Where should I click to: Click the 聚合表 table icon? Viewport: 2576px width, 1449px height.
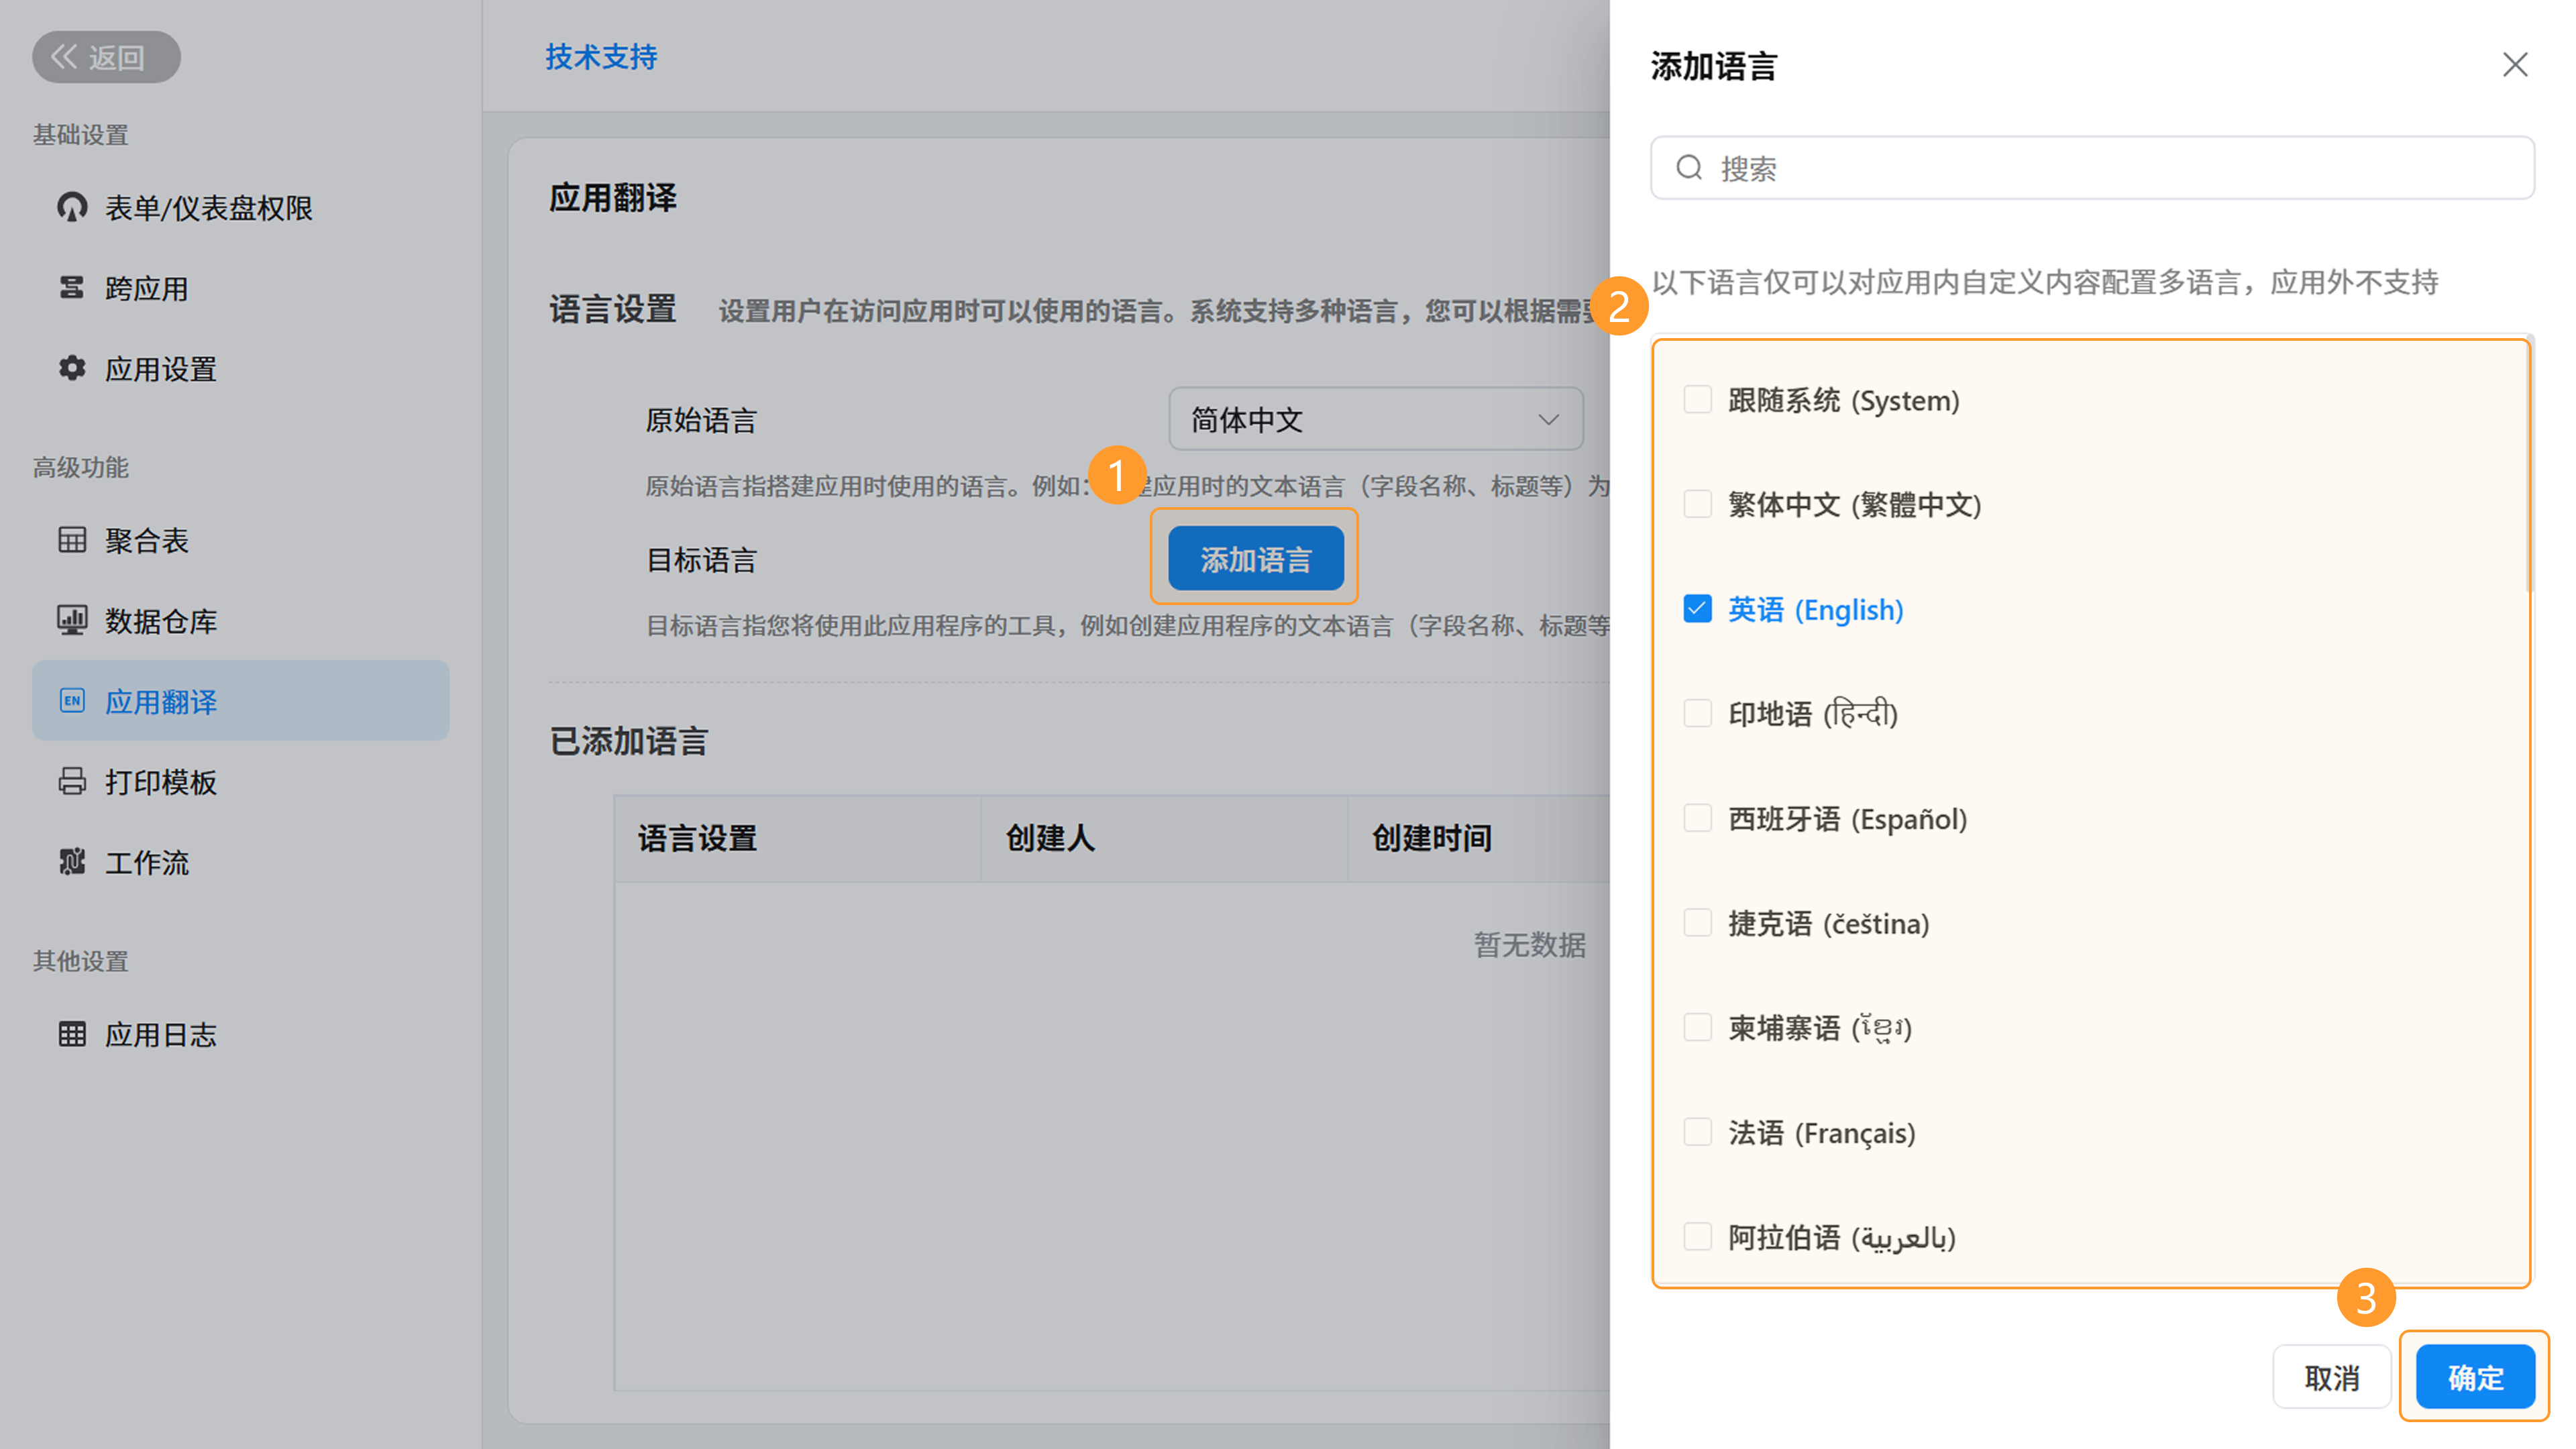[x=72, y=540]
